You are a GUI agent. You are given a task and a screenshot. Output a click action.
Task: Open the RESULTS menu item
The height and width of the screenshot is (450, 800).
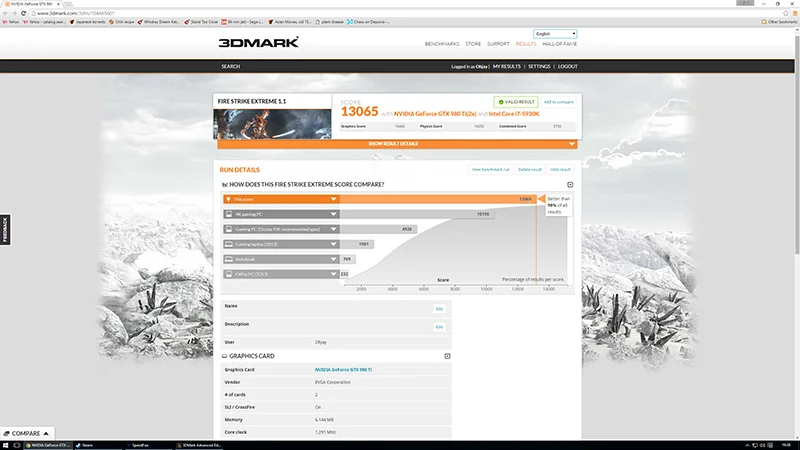pyautogui.click(x=526, y=44)
